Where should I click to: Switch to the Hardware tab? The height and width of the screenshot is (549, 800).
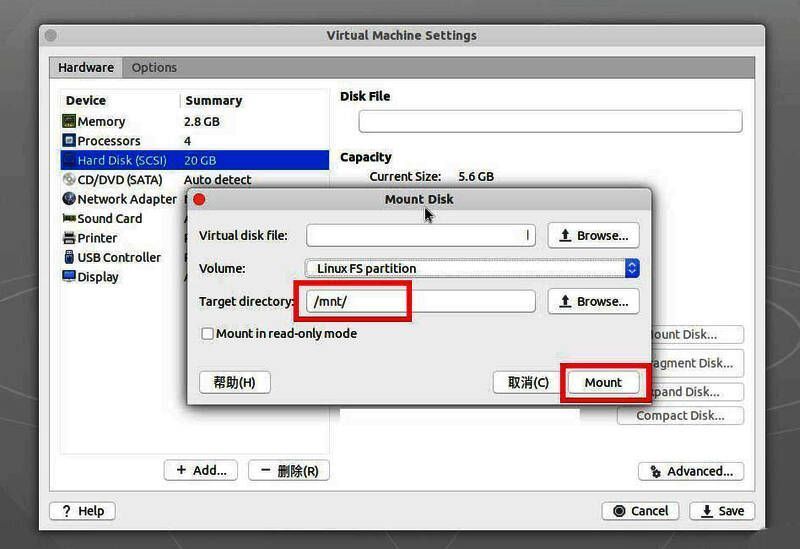pyautogui.click(x=86, y=68)
